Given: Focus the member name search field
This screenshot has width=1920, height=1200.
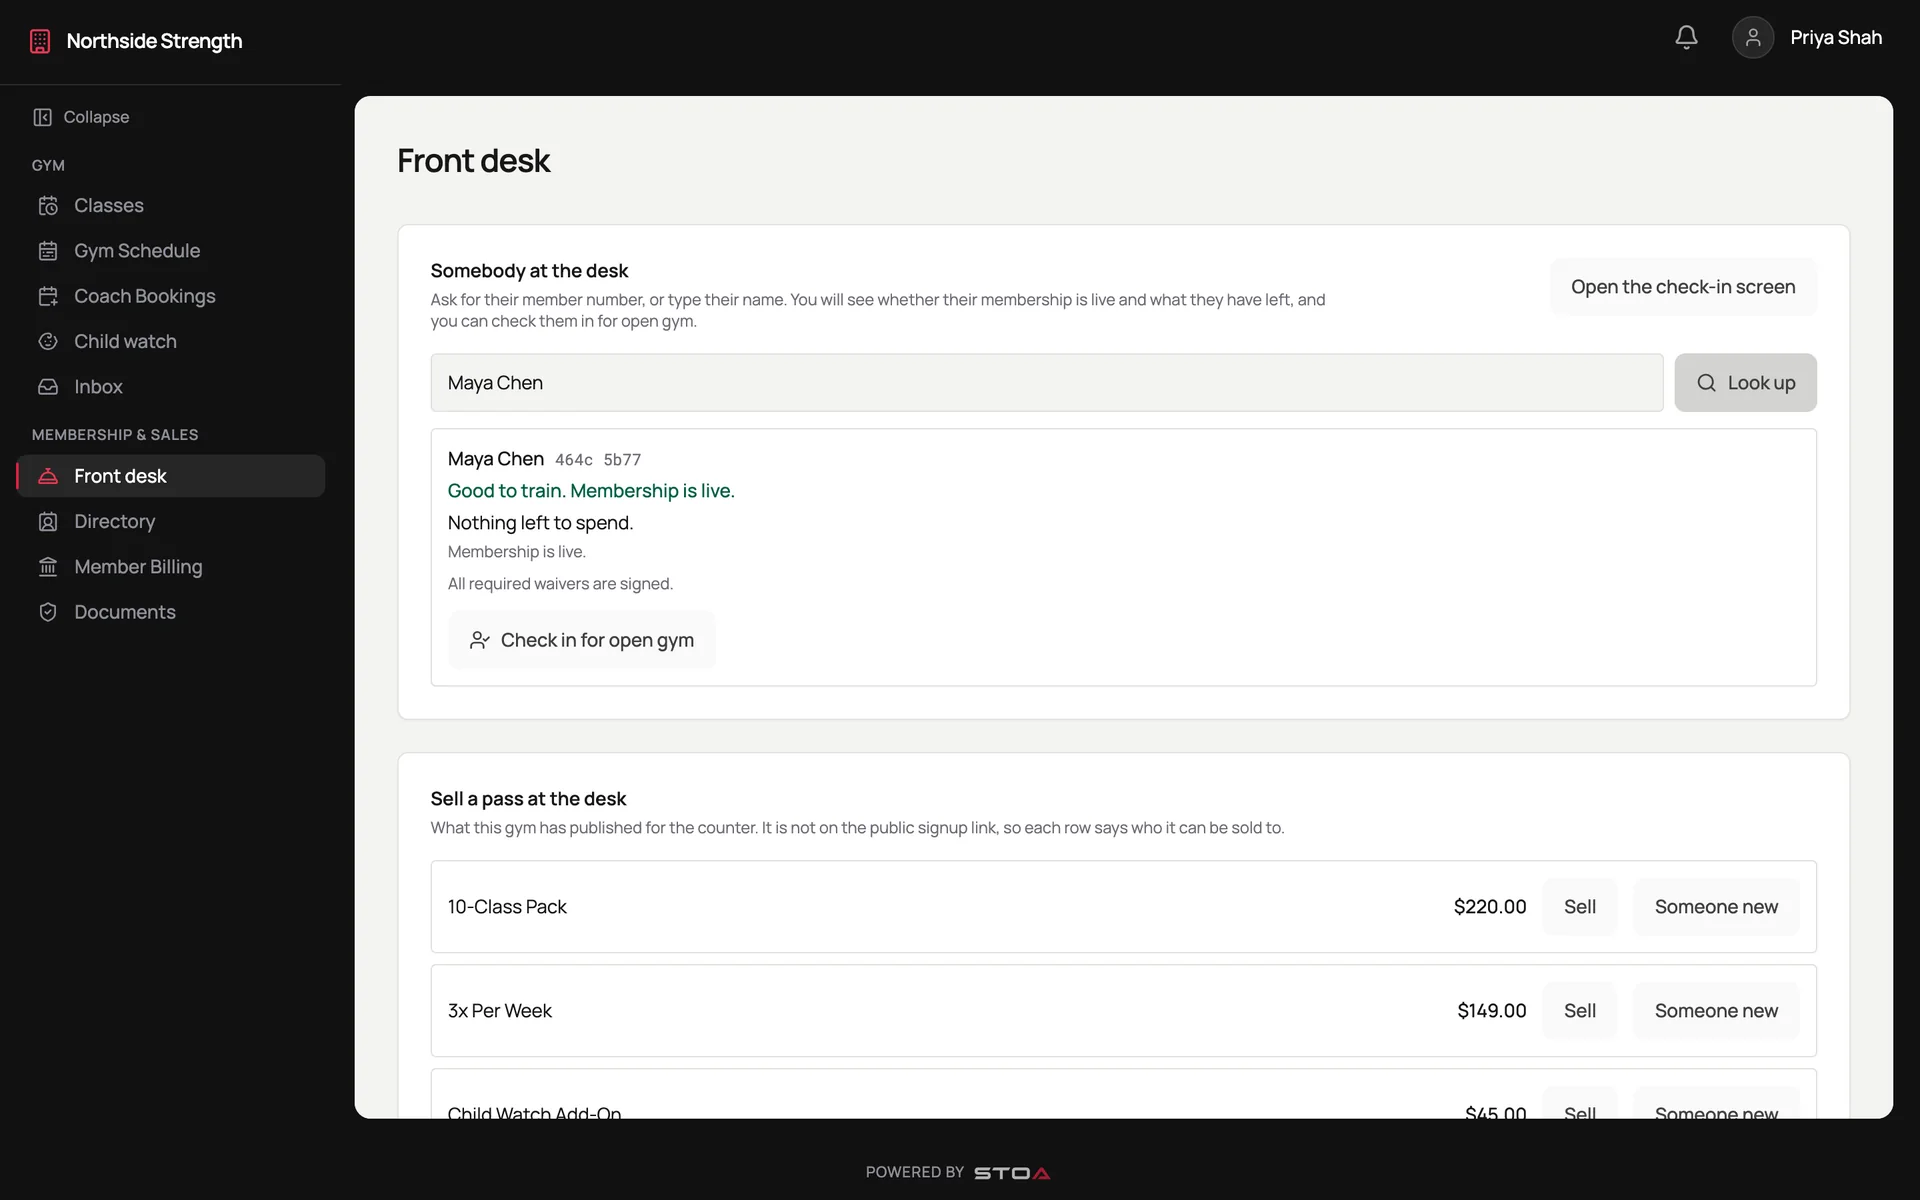Looking at the screenshot, I should click(x=1046, y=383).
